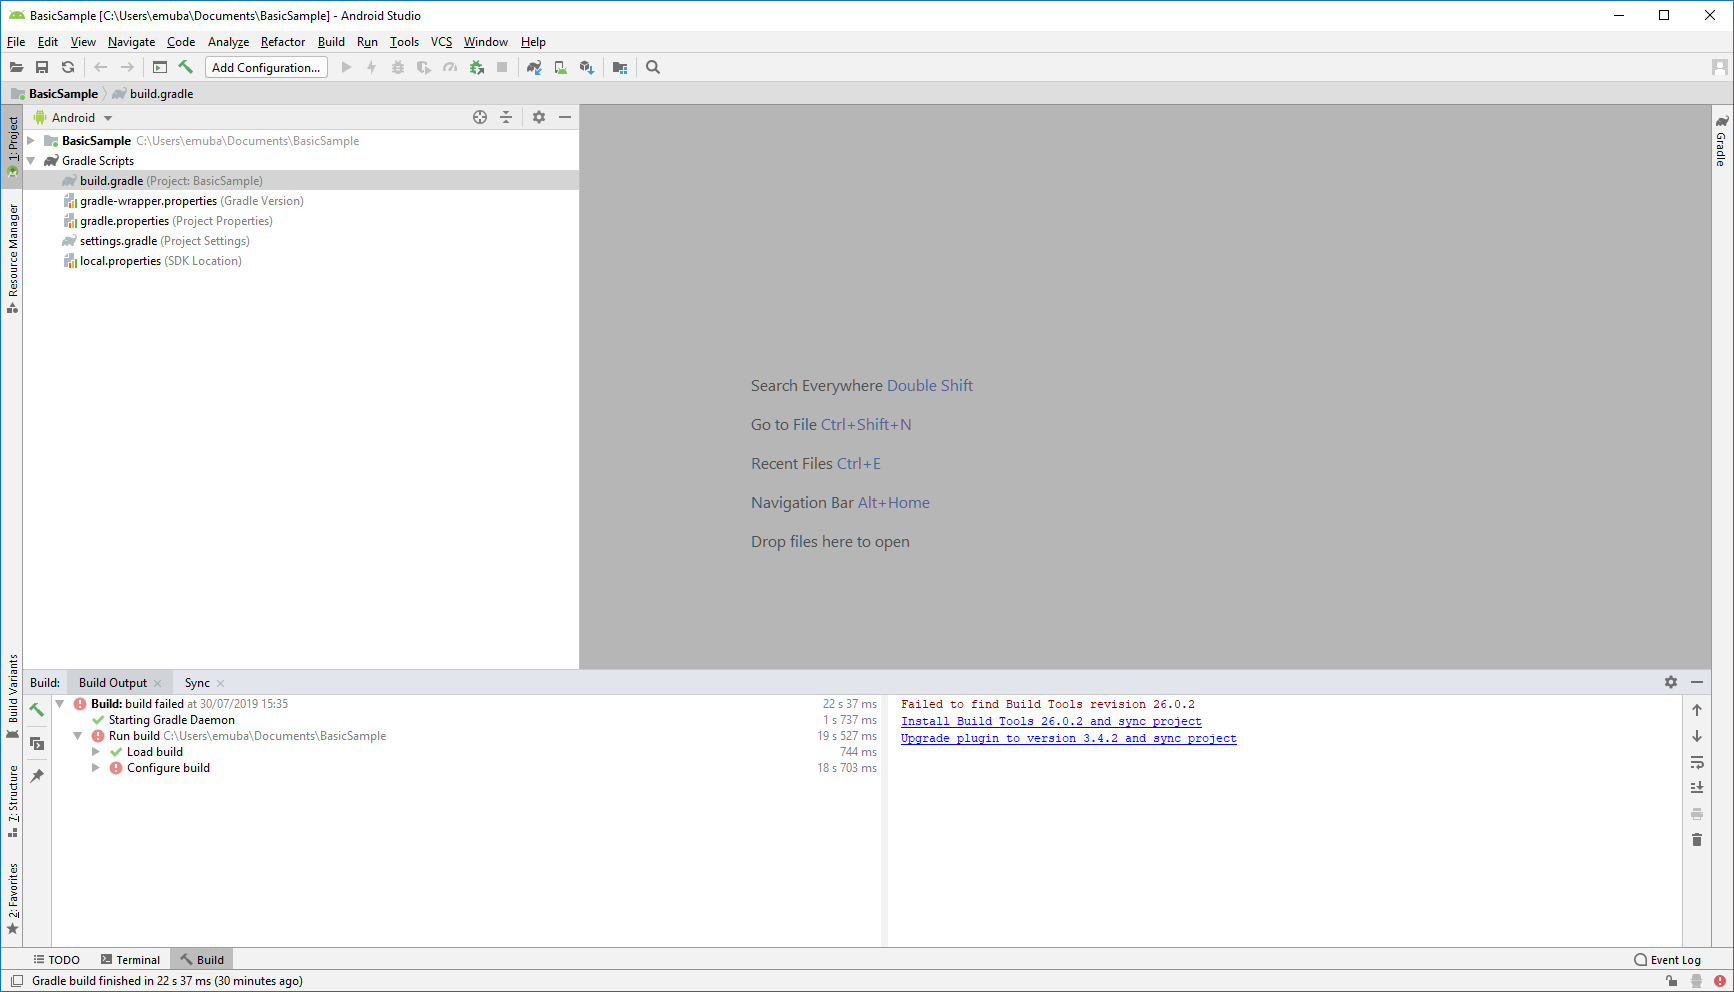Expand the Load build node
This screenshot has width=1734, height=992.
[x=96, y=752]
